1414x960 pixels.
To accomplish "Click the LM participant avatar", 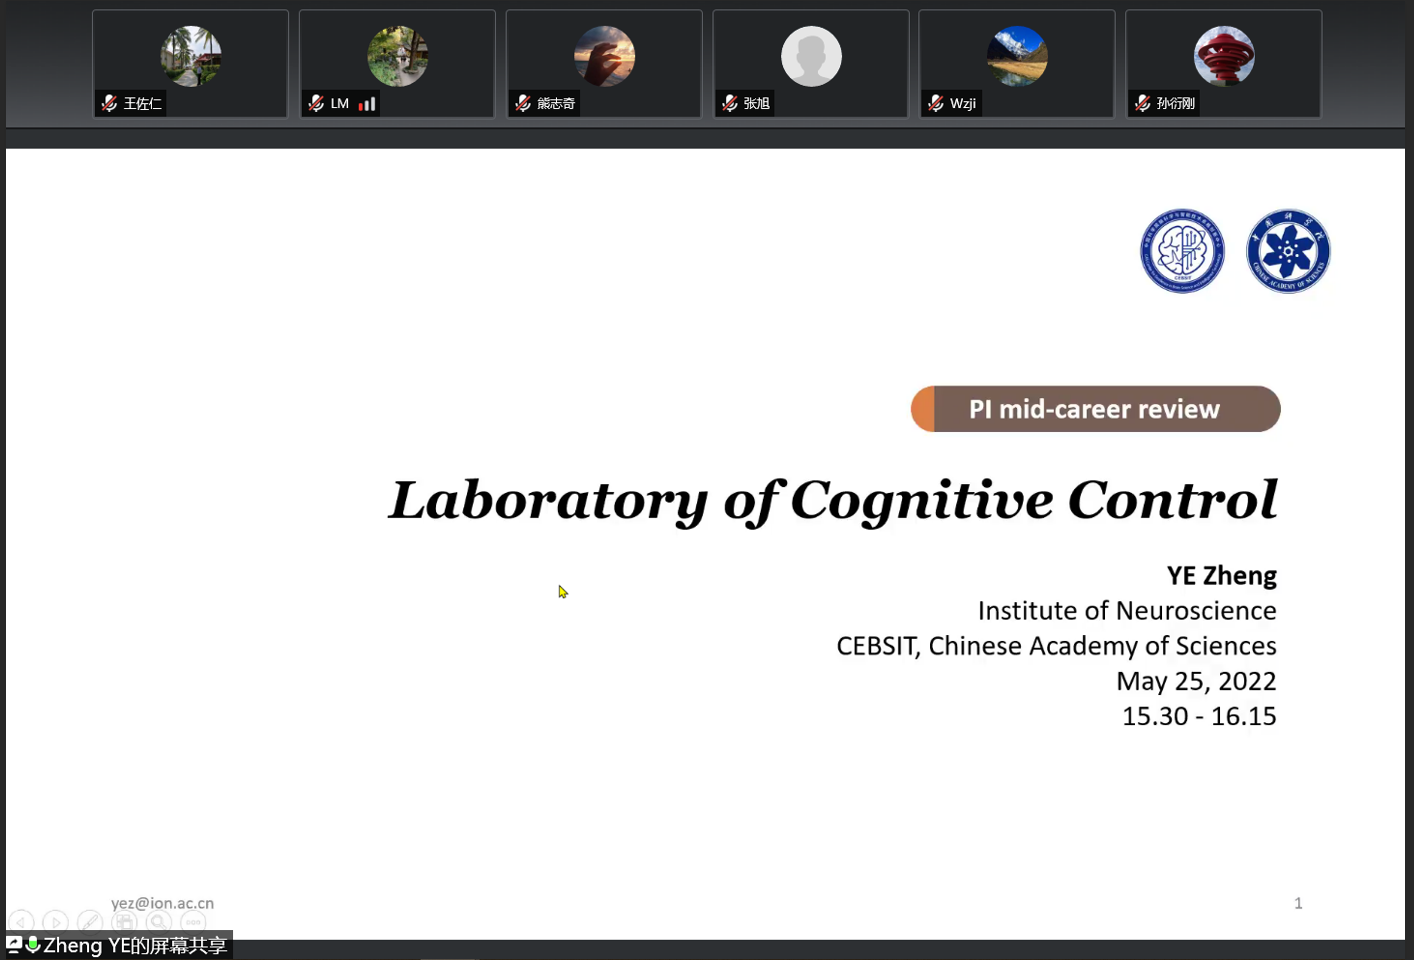I will coord(397,56).
